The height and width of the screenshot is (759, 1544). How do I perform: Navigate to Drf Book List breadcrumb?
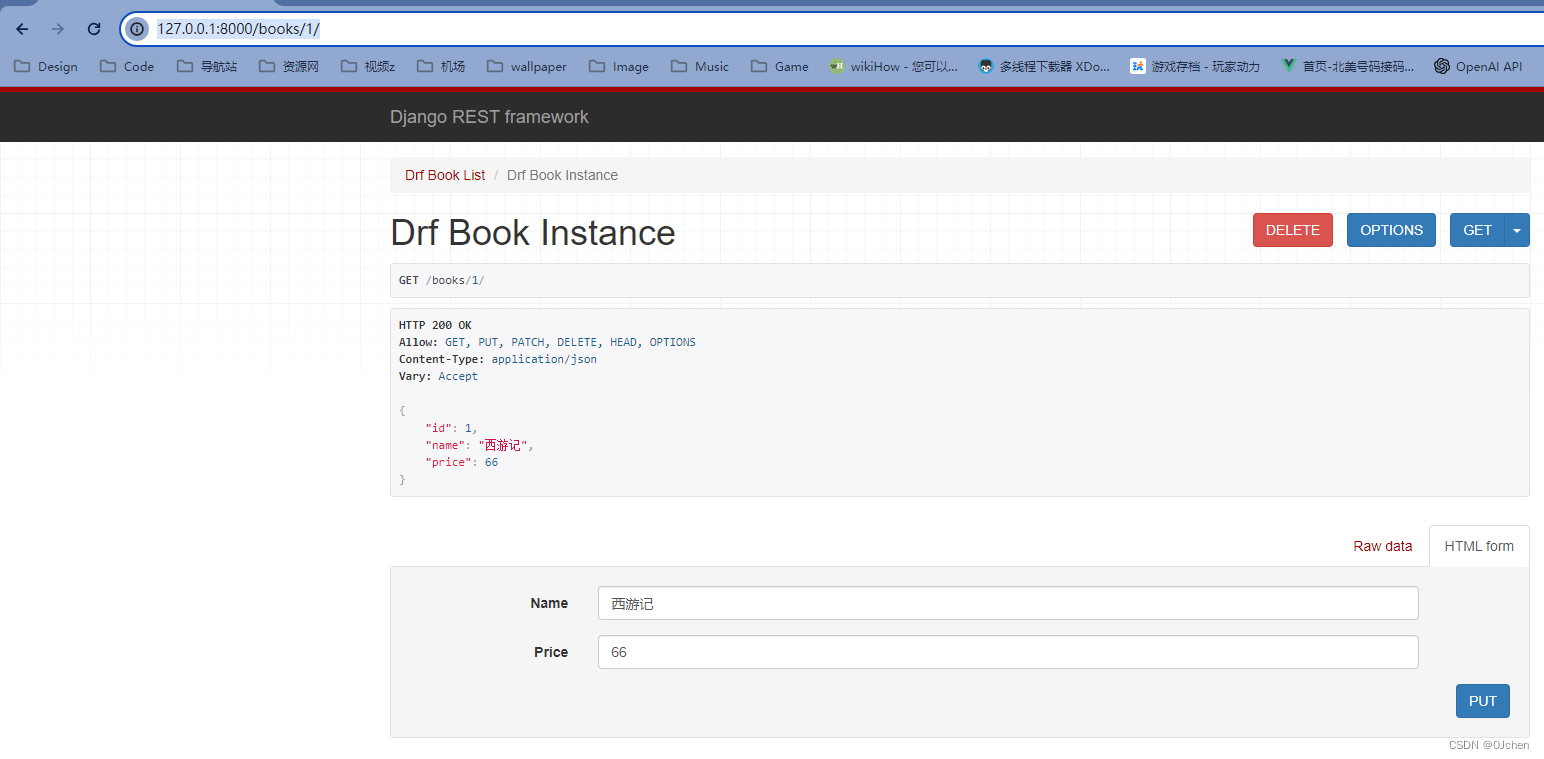pos(445,175)
